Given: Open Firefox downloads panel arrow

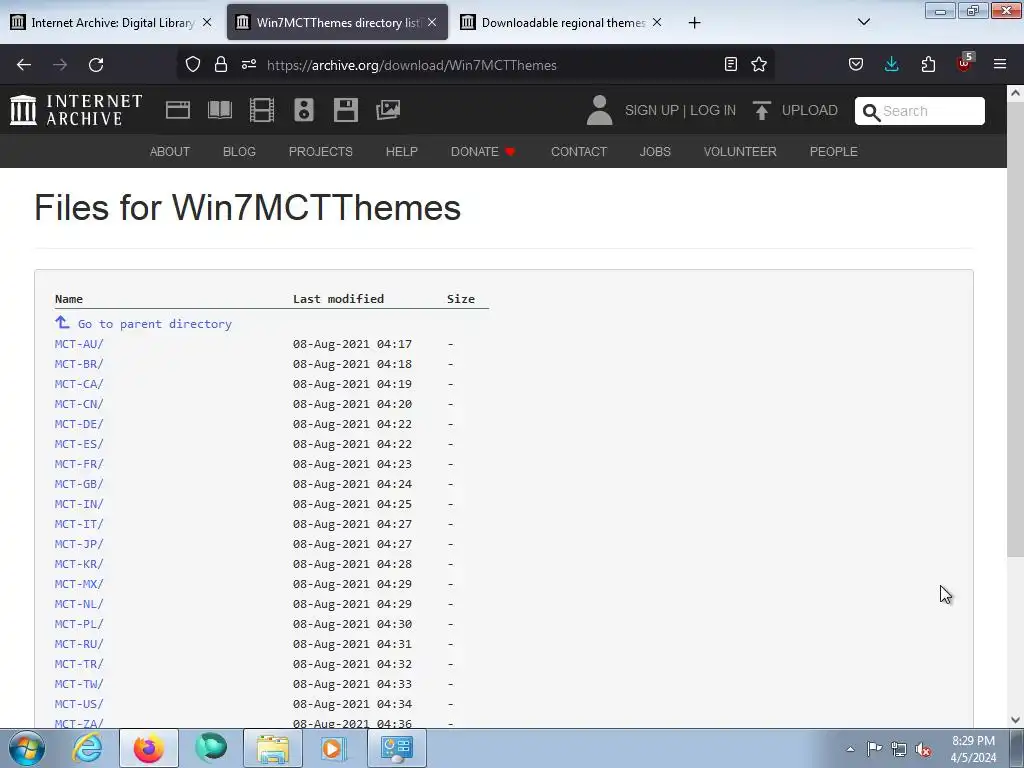Looking at the screenshot, I should coord(891,64).
